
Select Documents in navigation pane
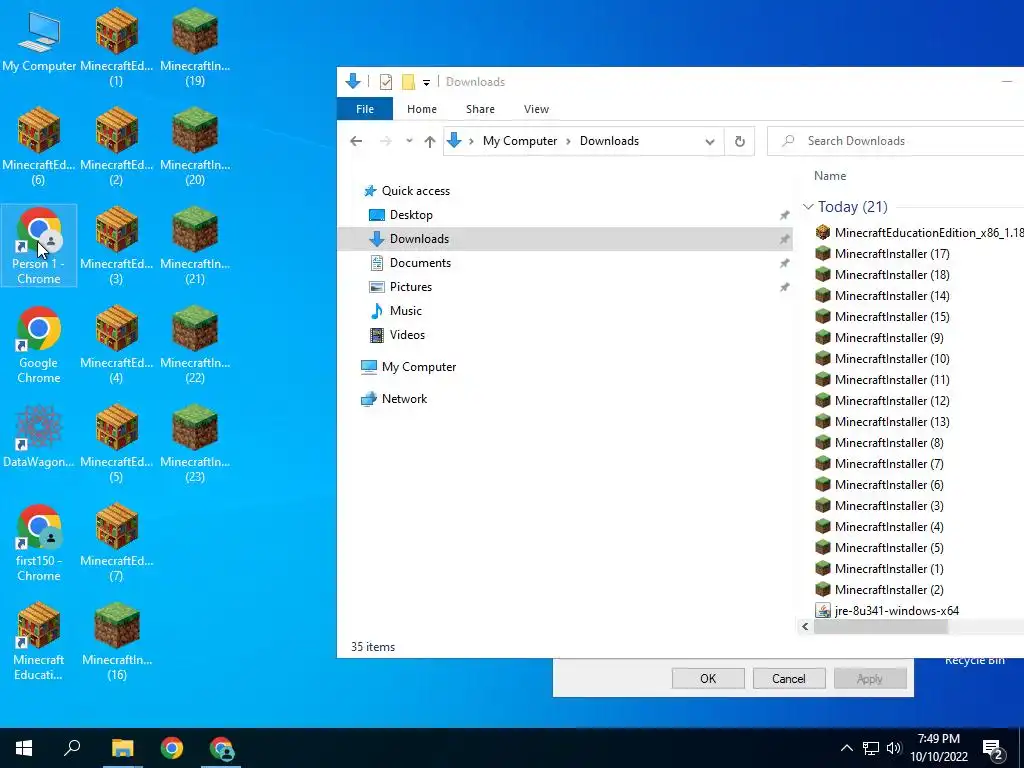click(x=420, y=263)
